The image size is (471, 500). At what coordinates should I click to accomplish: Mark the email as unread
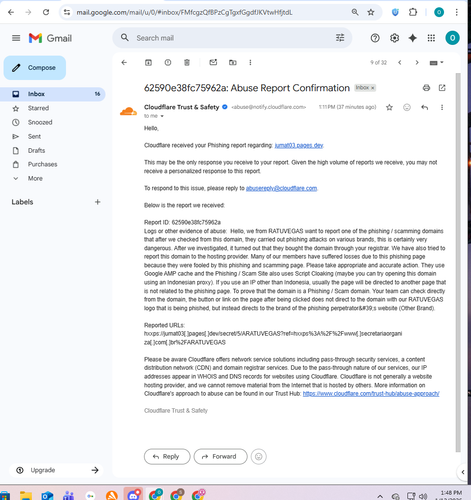click(x=213, y=62)
